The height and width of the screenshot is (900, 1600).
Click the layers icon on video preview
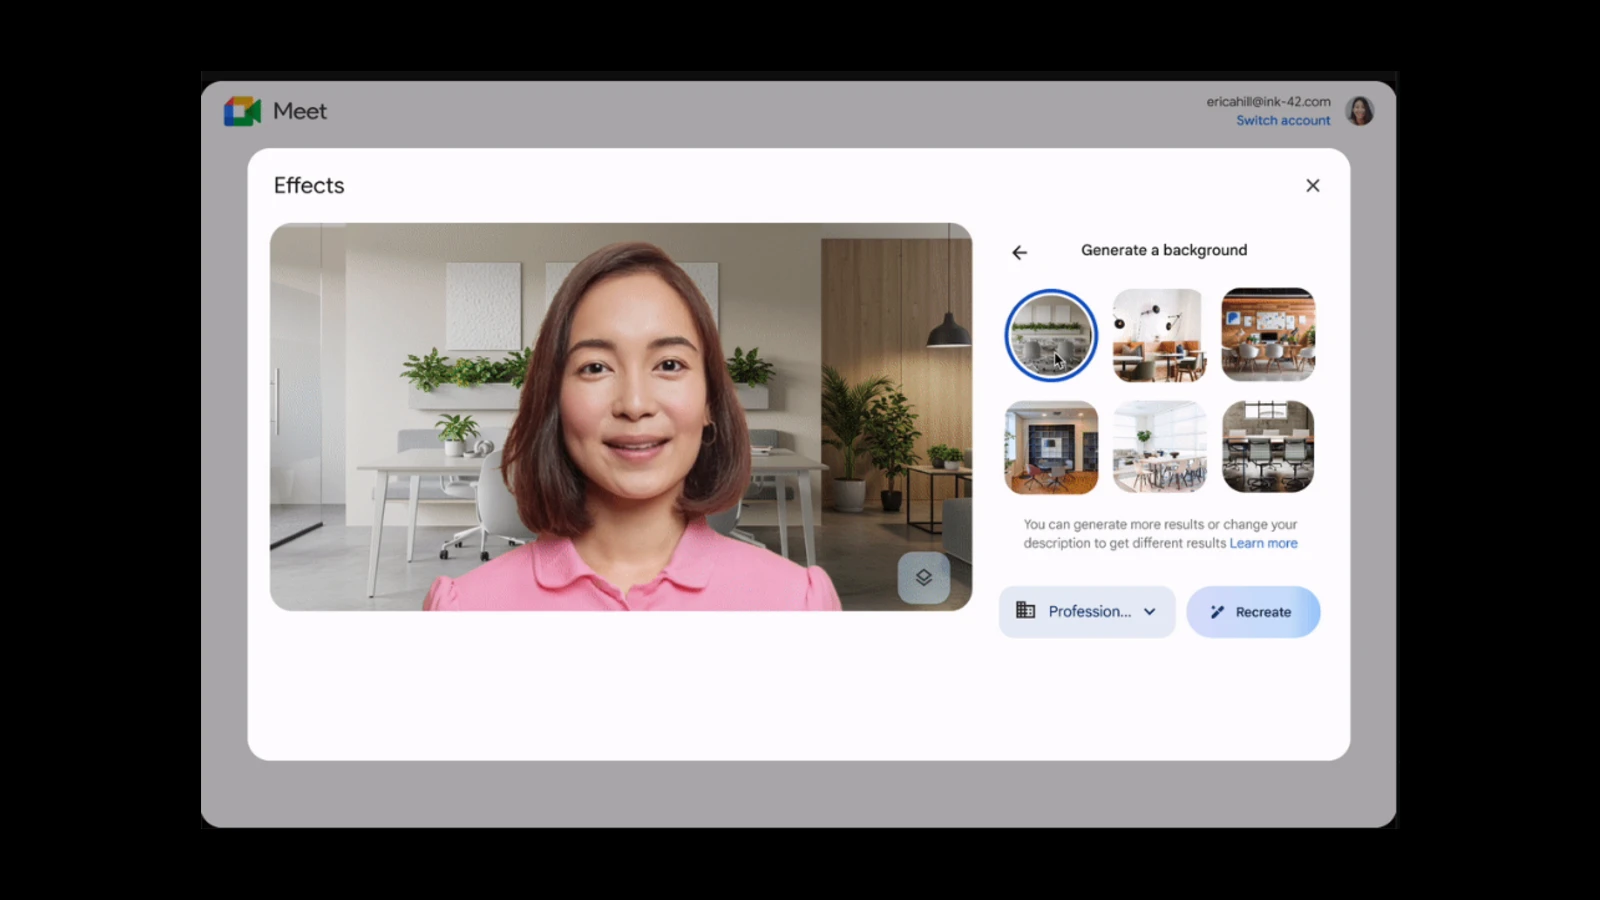pyautogui.click(x=923, y=577)
